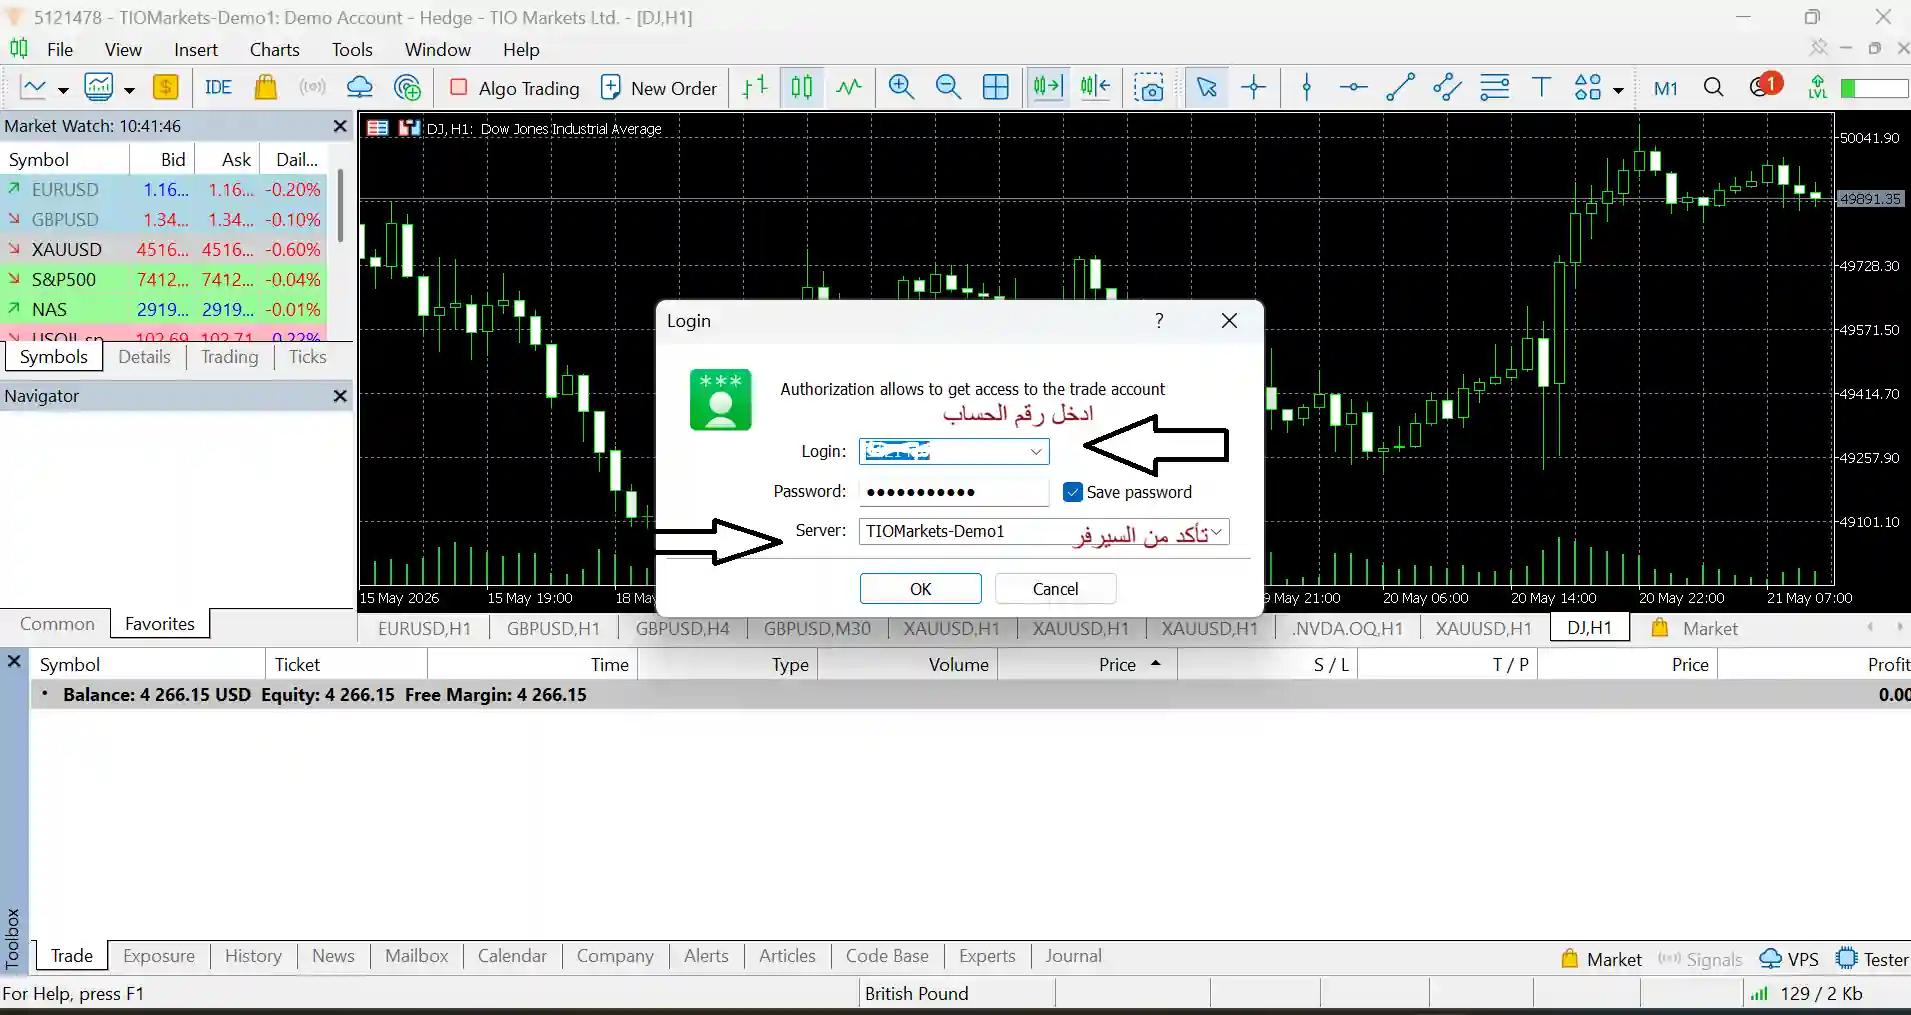Toggle chart auto-scroll to end
Viewport: 1911px width, 1015px height.
pyautogui.click(x=1048, y=88)
